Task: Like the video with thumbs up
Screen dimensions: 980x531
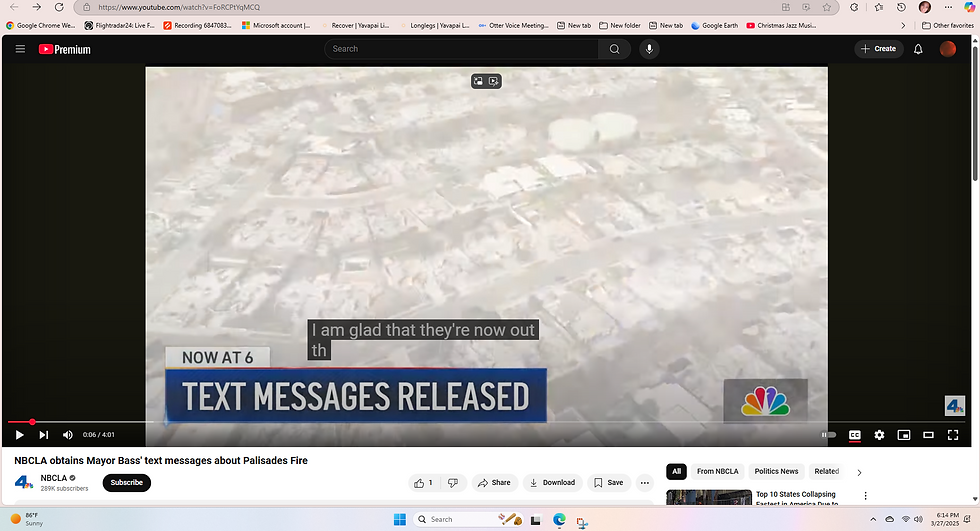Action: pos(424,483)
